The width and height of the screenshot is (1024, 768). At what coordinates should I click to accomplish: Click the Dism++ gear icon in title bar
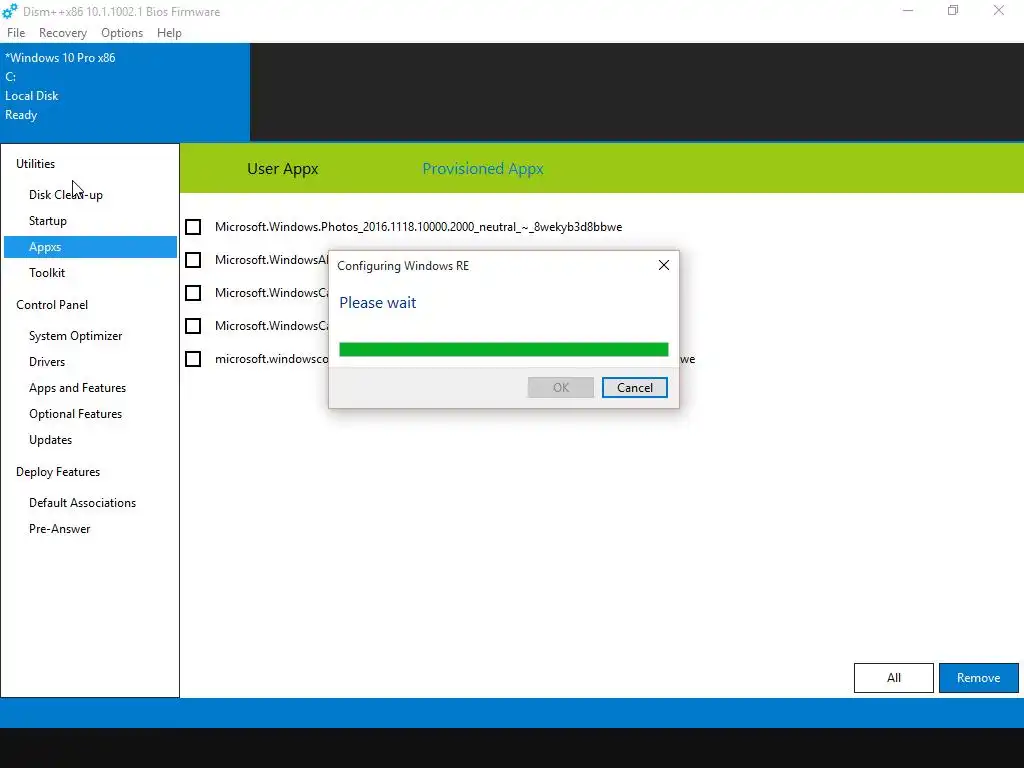[10, 11]
